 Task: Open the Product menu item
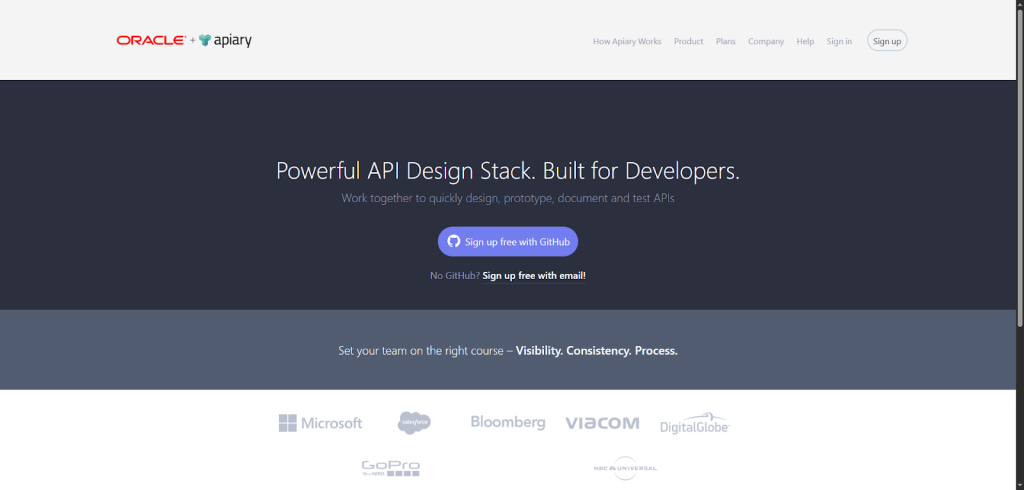pyautogui.click(x=688, y=41)
